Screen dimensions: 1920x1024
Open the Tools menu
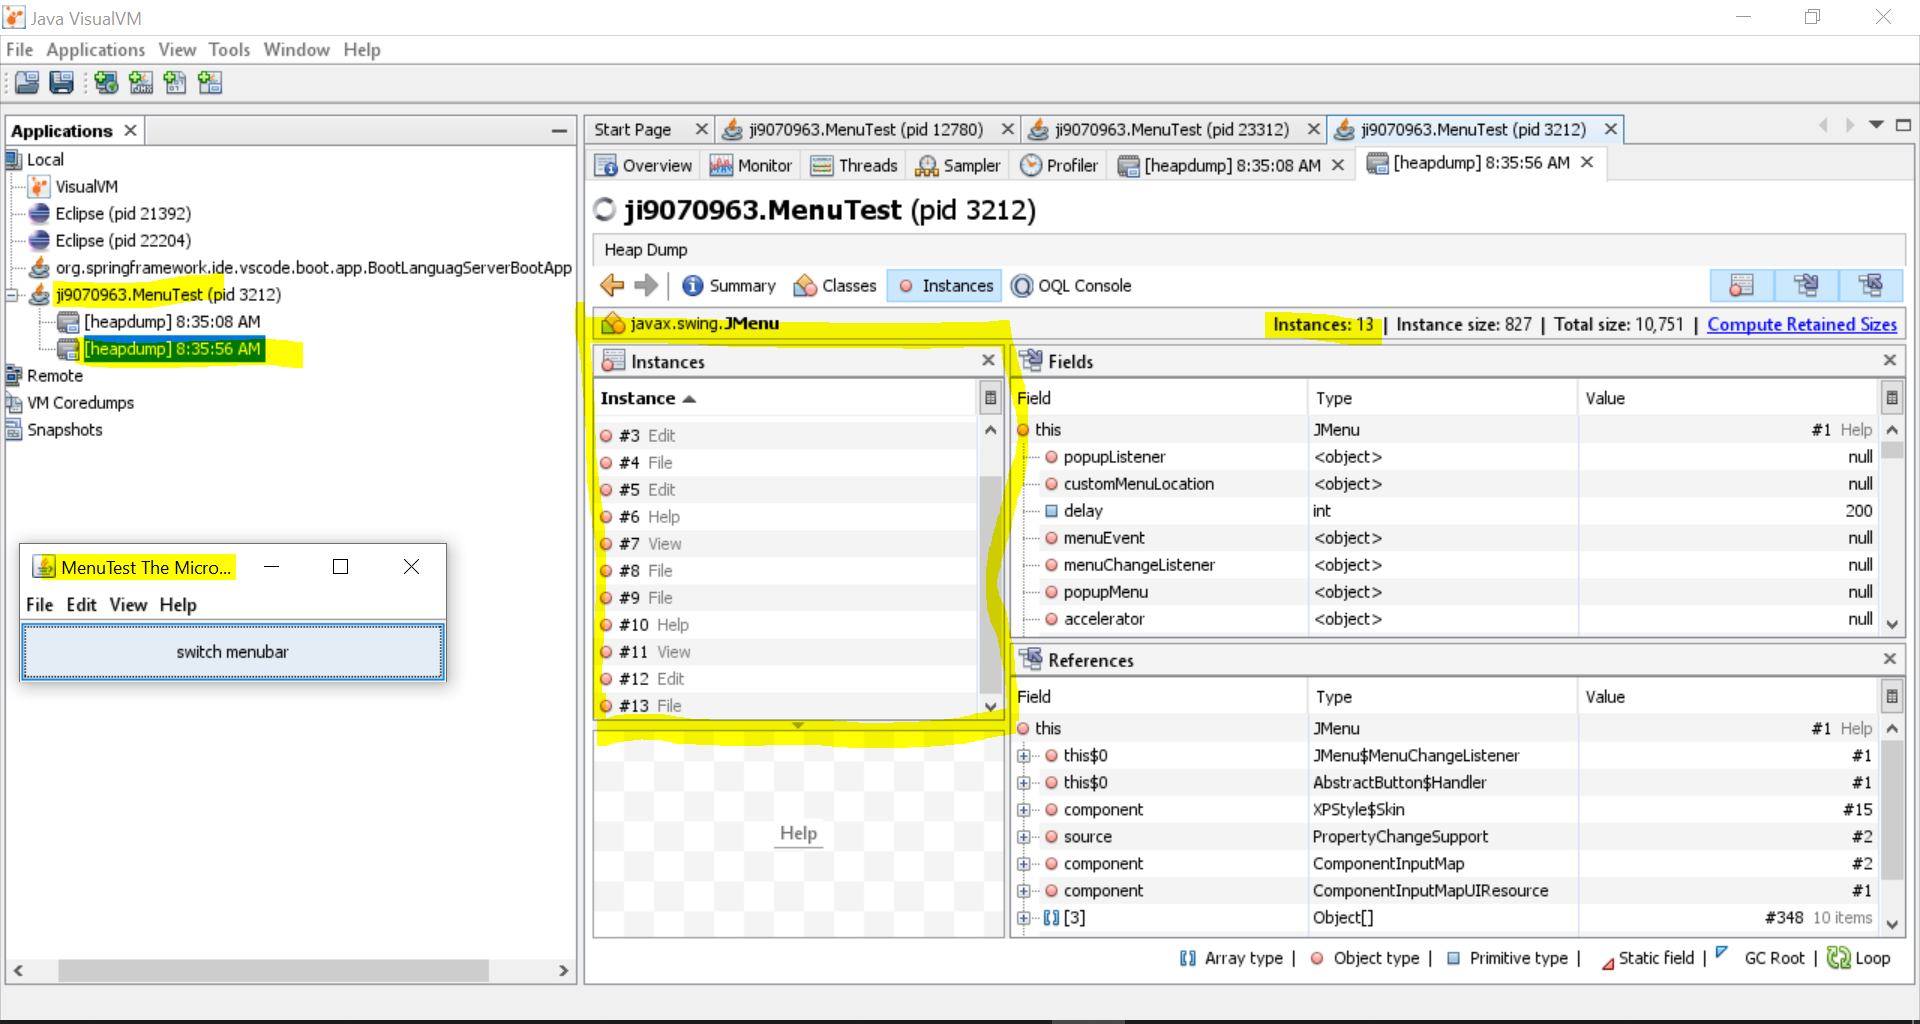click(x=229, y=50)
